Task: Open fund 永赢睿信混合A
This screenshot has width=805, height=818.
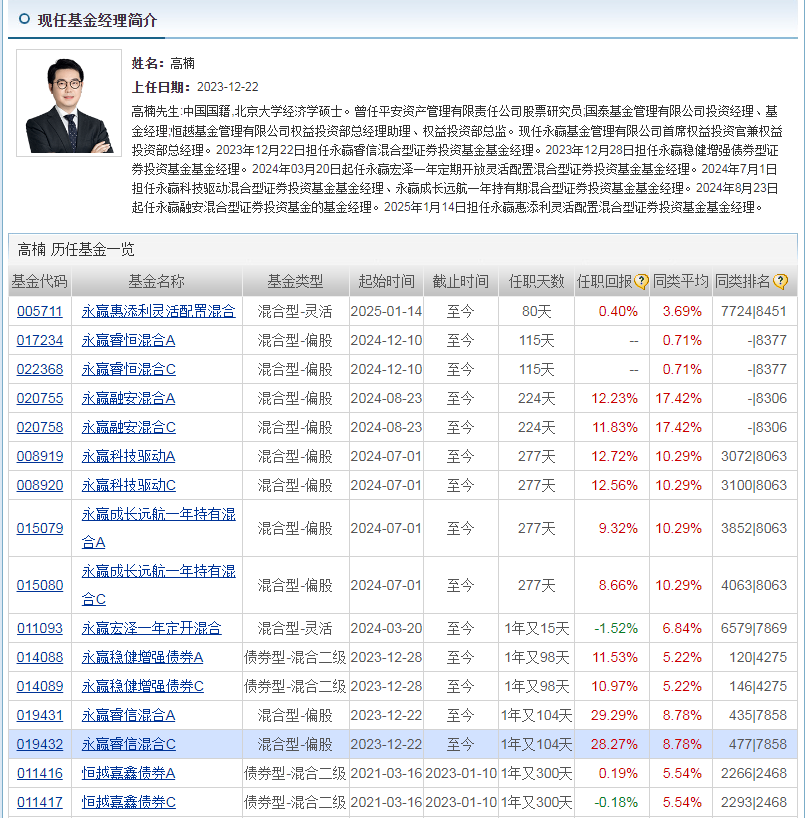Action: click(128, 715)
